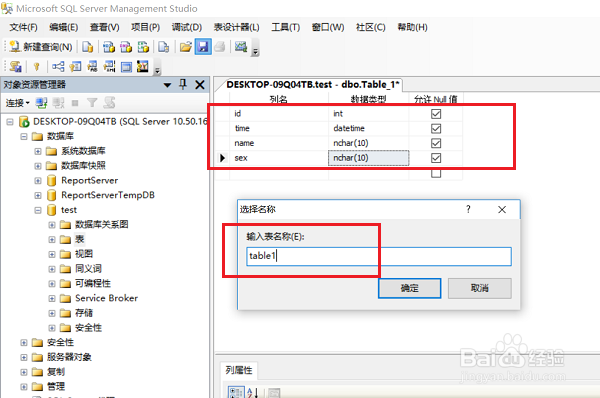Collapse the test database node

point(38,210)
